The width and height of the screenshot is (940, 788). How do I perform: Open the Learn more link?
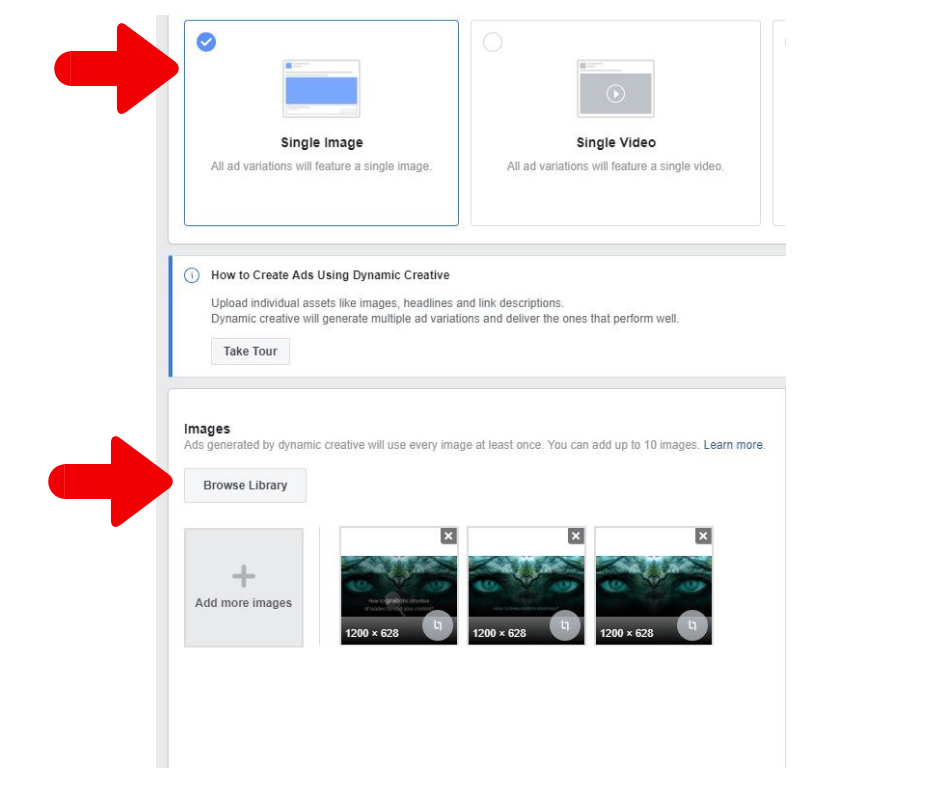[733, 445]
